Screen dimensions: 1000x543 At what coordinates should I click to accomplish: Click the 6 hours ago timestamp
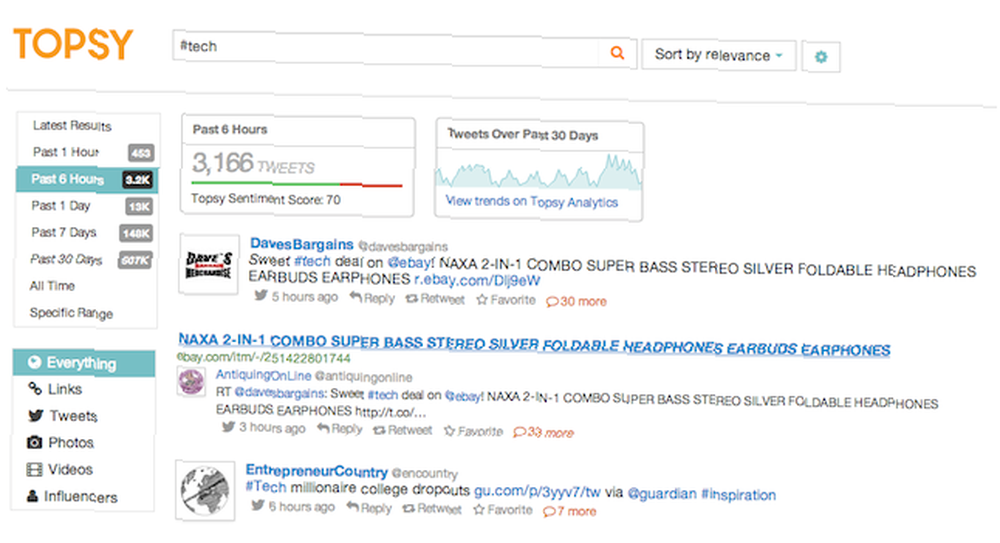tap(302, 507)
